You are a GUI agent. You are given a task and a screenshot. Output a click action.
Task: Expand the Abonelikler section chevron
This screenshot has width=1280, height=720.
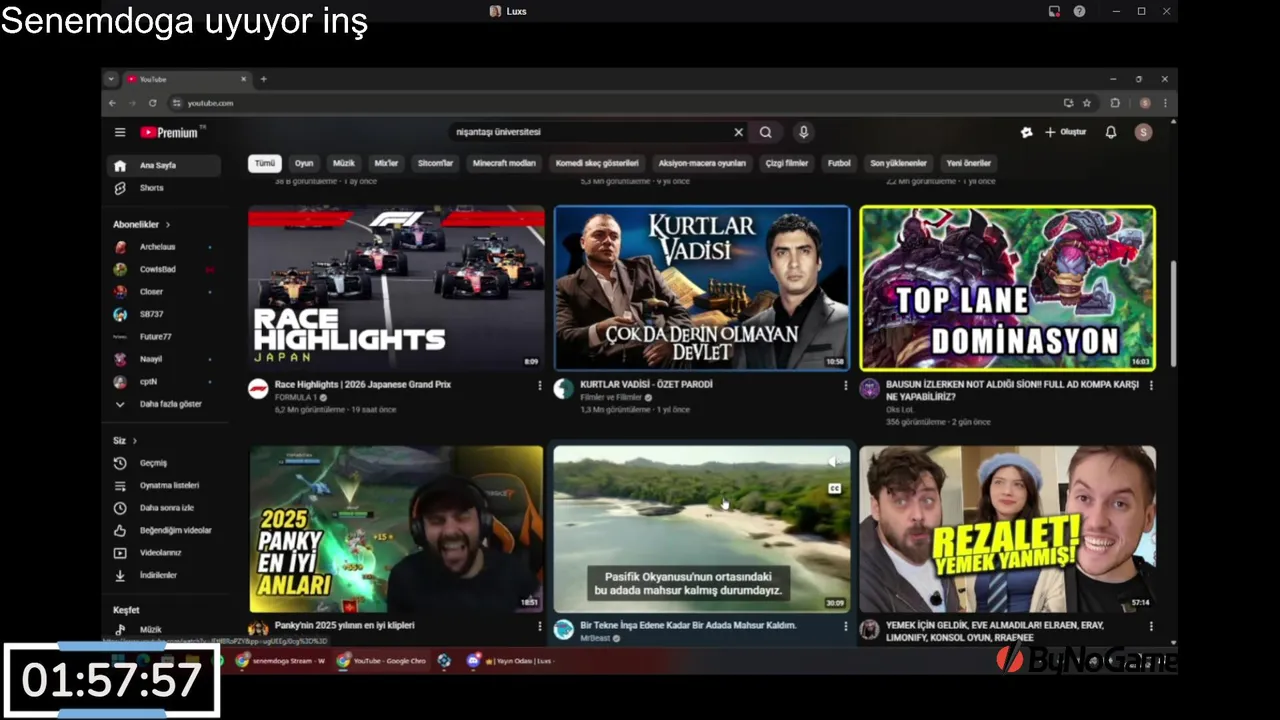(x=168, y=225)
